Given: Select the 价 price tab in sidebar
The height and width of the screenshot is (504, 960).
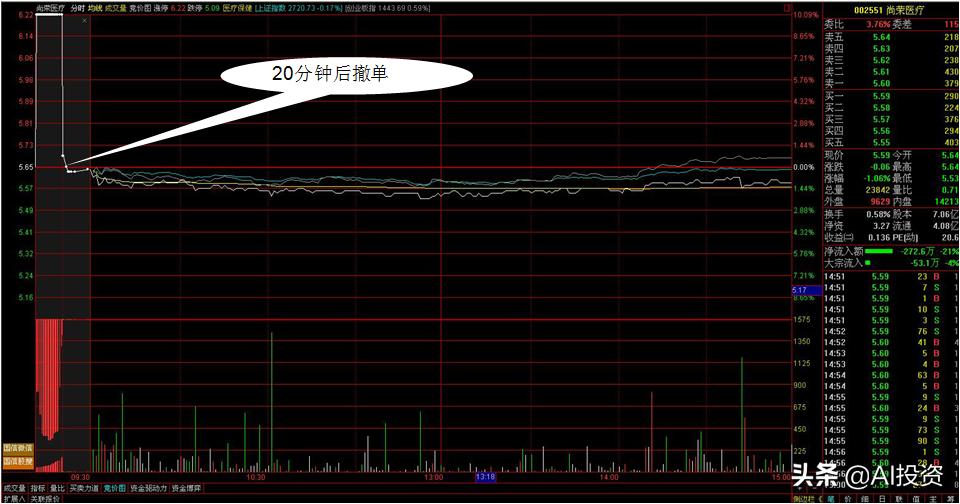Looking at the screenshot, I should pos(847,499).
